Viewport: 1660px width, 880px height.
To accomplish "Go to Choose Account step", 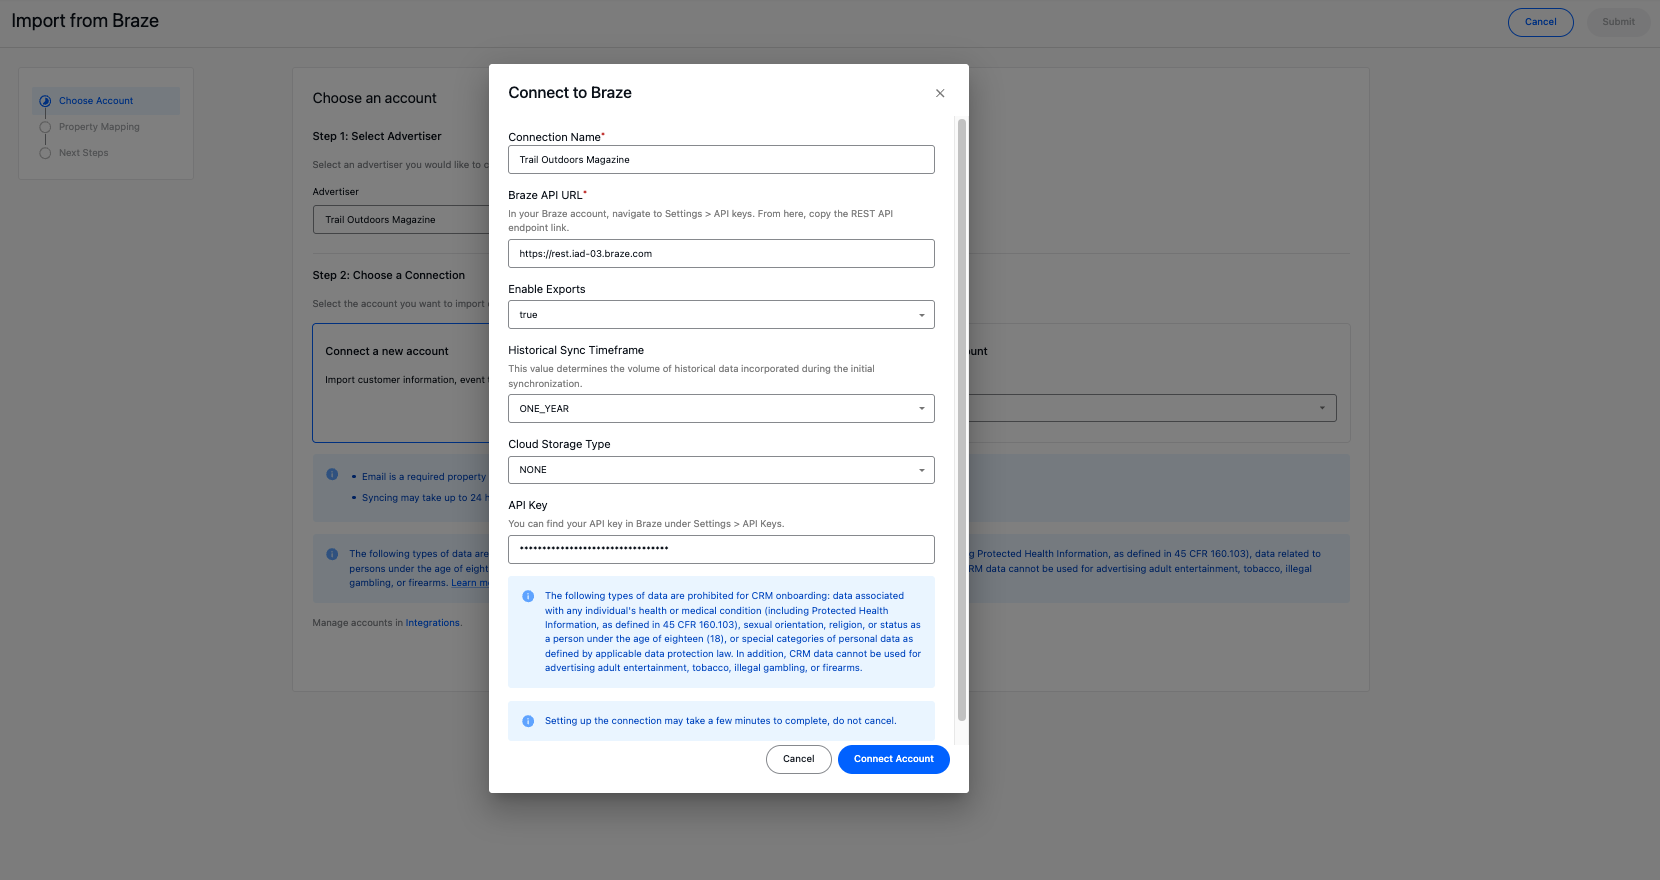I will pos(96,101).
